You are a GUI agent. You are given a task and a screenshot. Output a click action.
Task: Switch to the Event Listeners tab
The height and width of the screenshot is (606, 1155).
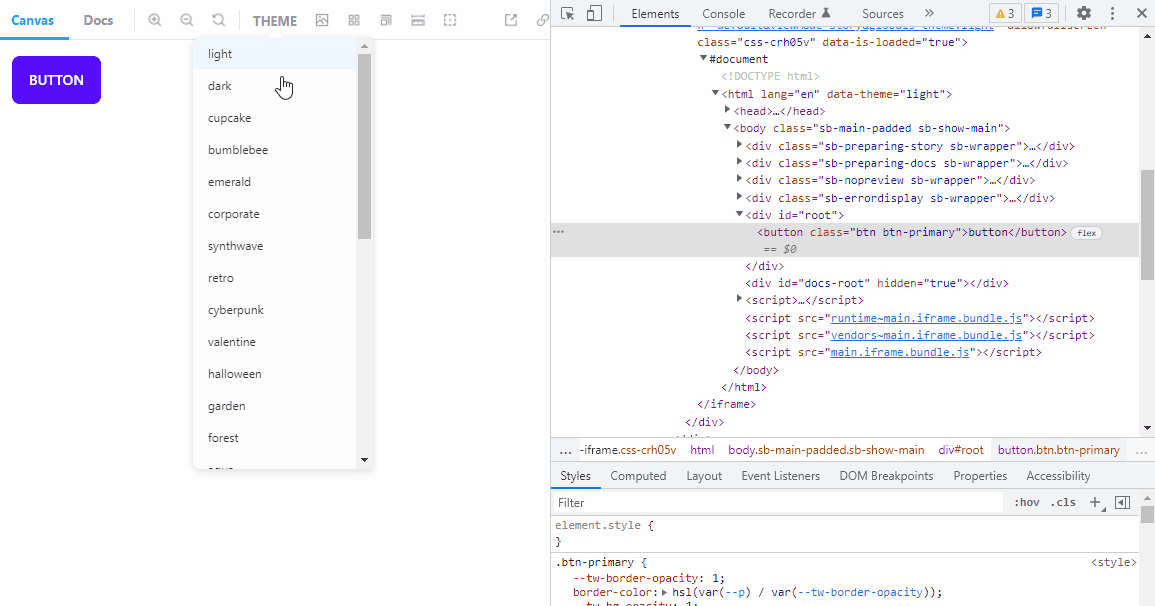780,476
